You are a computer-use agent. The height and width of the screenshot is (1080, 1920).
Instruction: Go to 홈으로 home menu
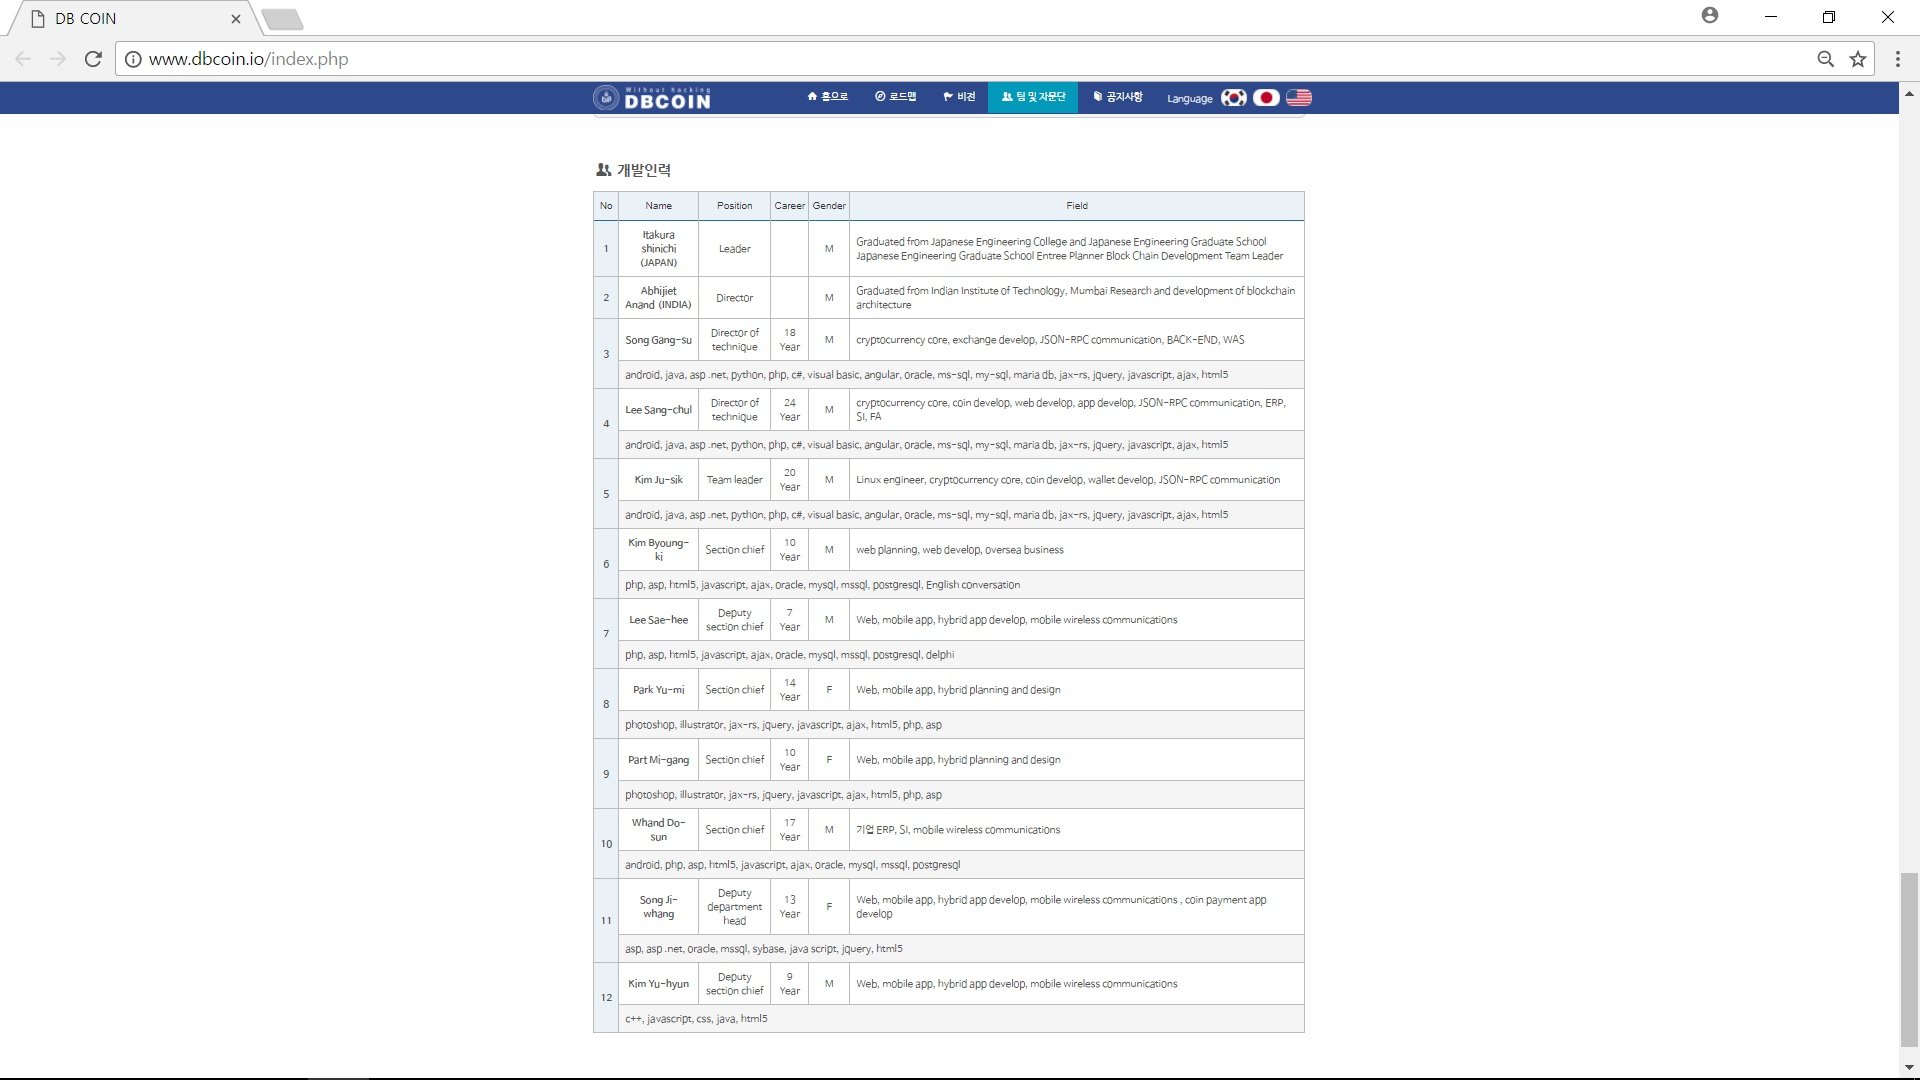tap(827, 97)
